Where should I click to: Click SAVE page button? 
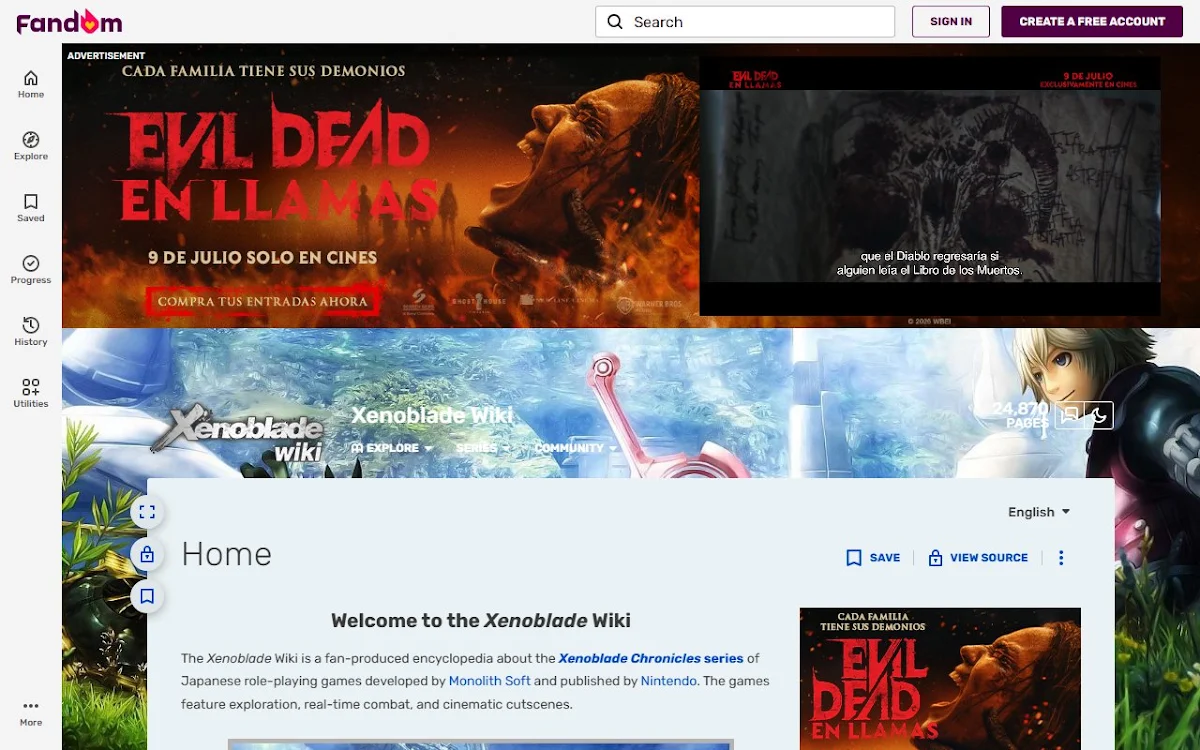[873, 558]
